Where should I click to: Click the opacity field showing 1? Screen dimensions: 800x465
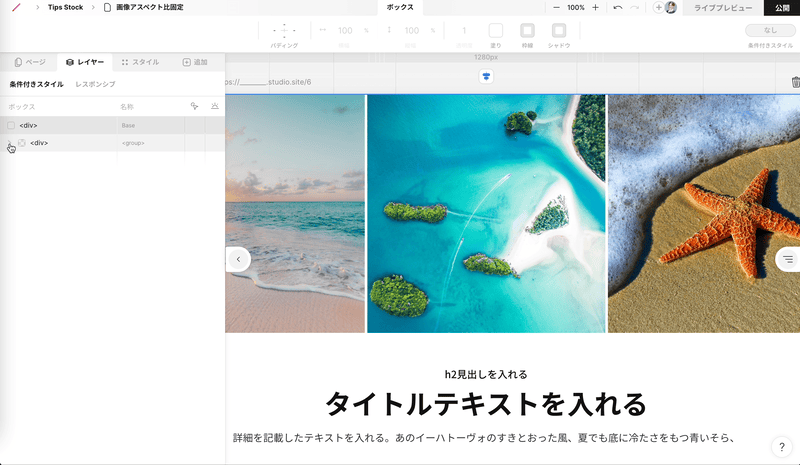pos(464,31)
